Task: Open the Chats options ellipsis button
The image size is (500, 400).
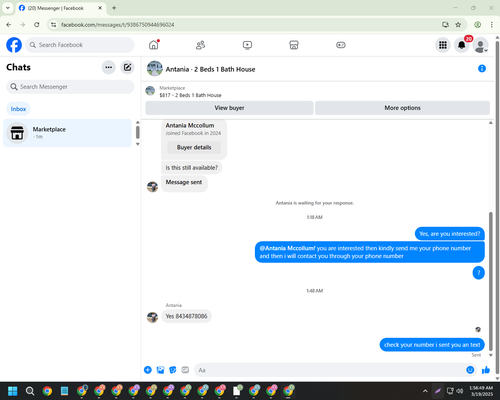Action: pos(109,67)
